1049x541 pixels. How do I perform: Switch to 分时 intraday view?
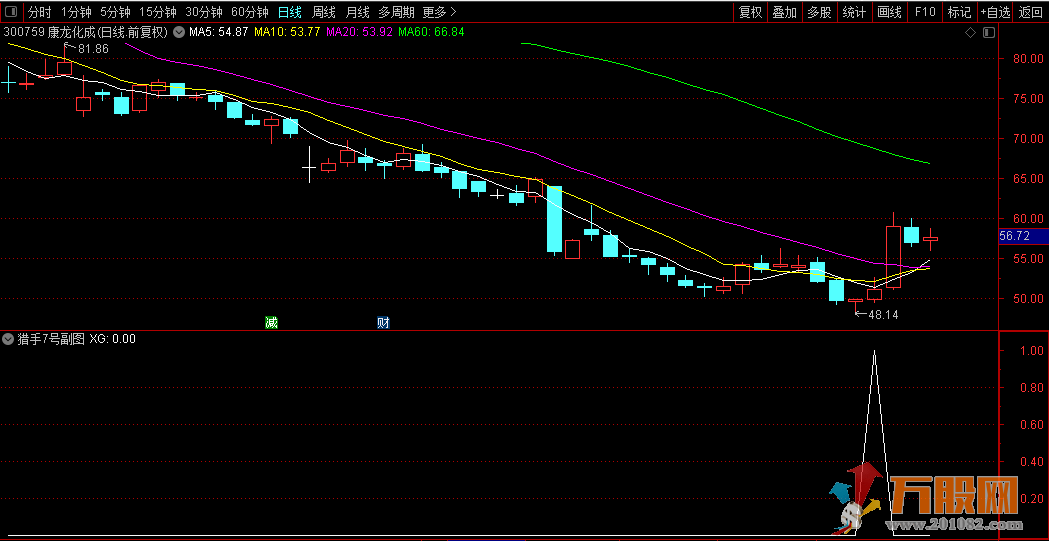click(39, 11)
